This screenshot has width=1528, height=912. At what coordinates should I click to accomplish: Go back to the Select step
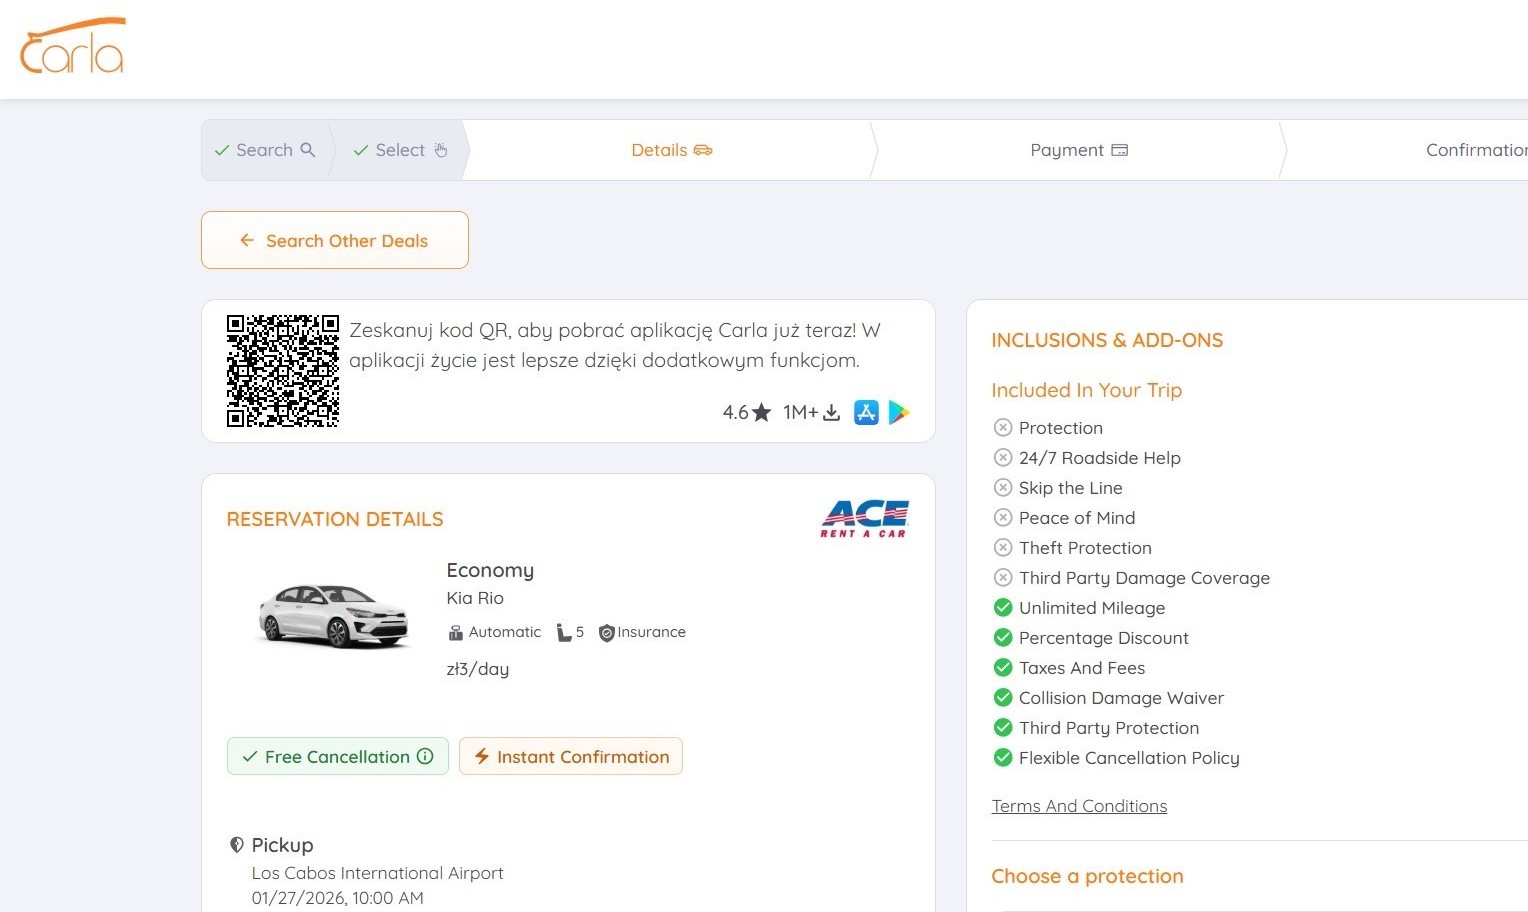click(400, 150)
